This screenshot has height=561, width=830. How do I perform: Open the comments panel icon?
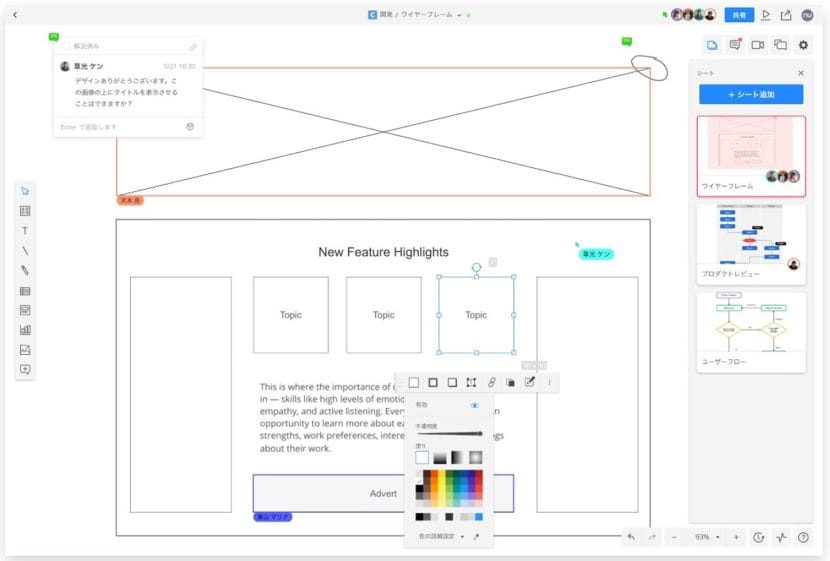coord(735,45)
